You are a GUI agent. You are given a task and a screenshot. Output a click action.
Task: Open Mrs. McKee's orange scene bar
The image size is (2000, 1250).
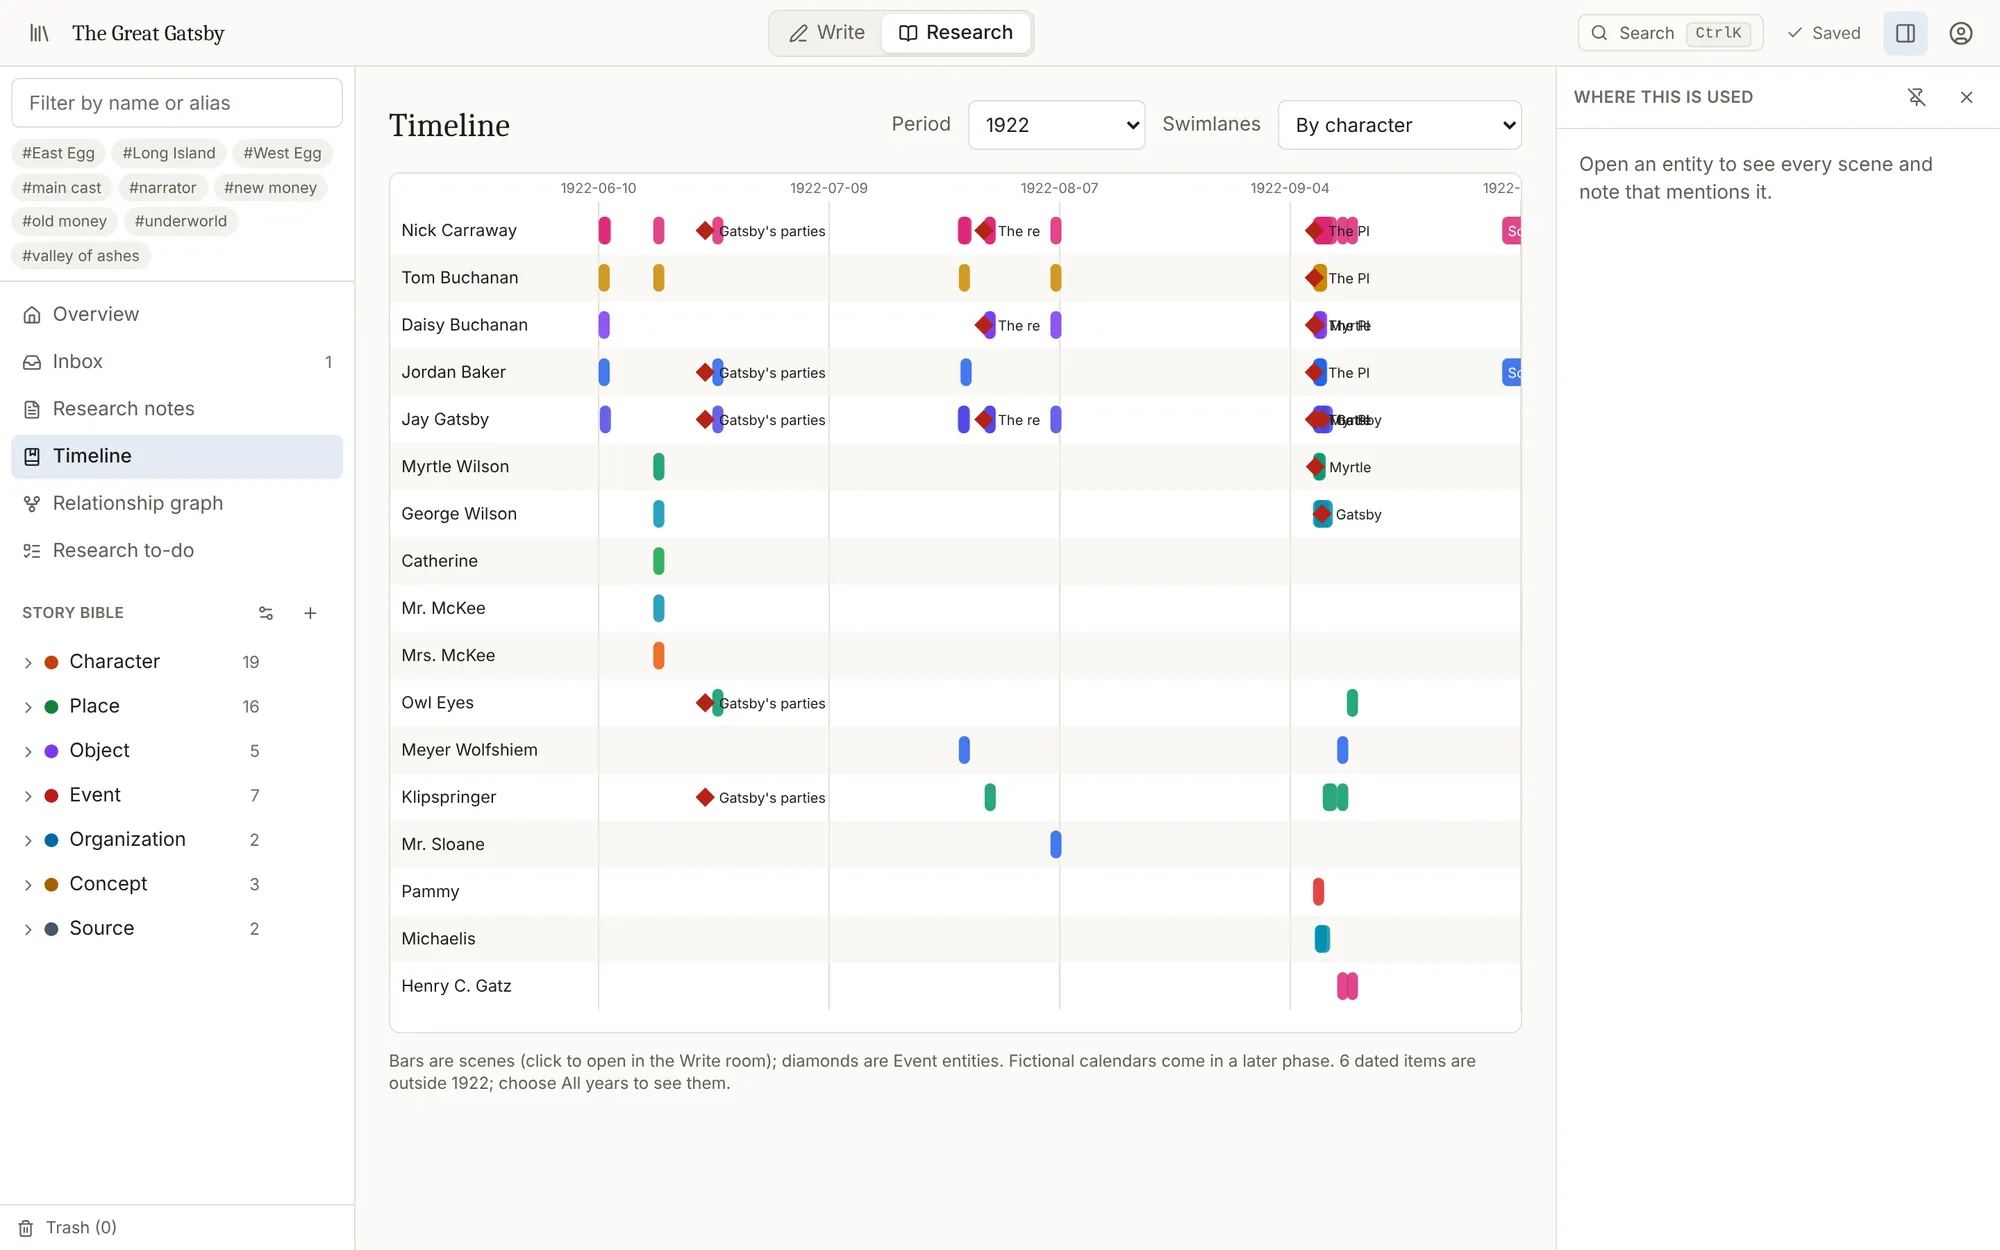tap(658, 655)
